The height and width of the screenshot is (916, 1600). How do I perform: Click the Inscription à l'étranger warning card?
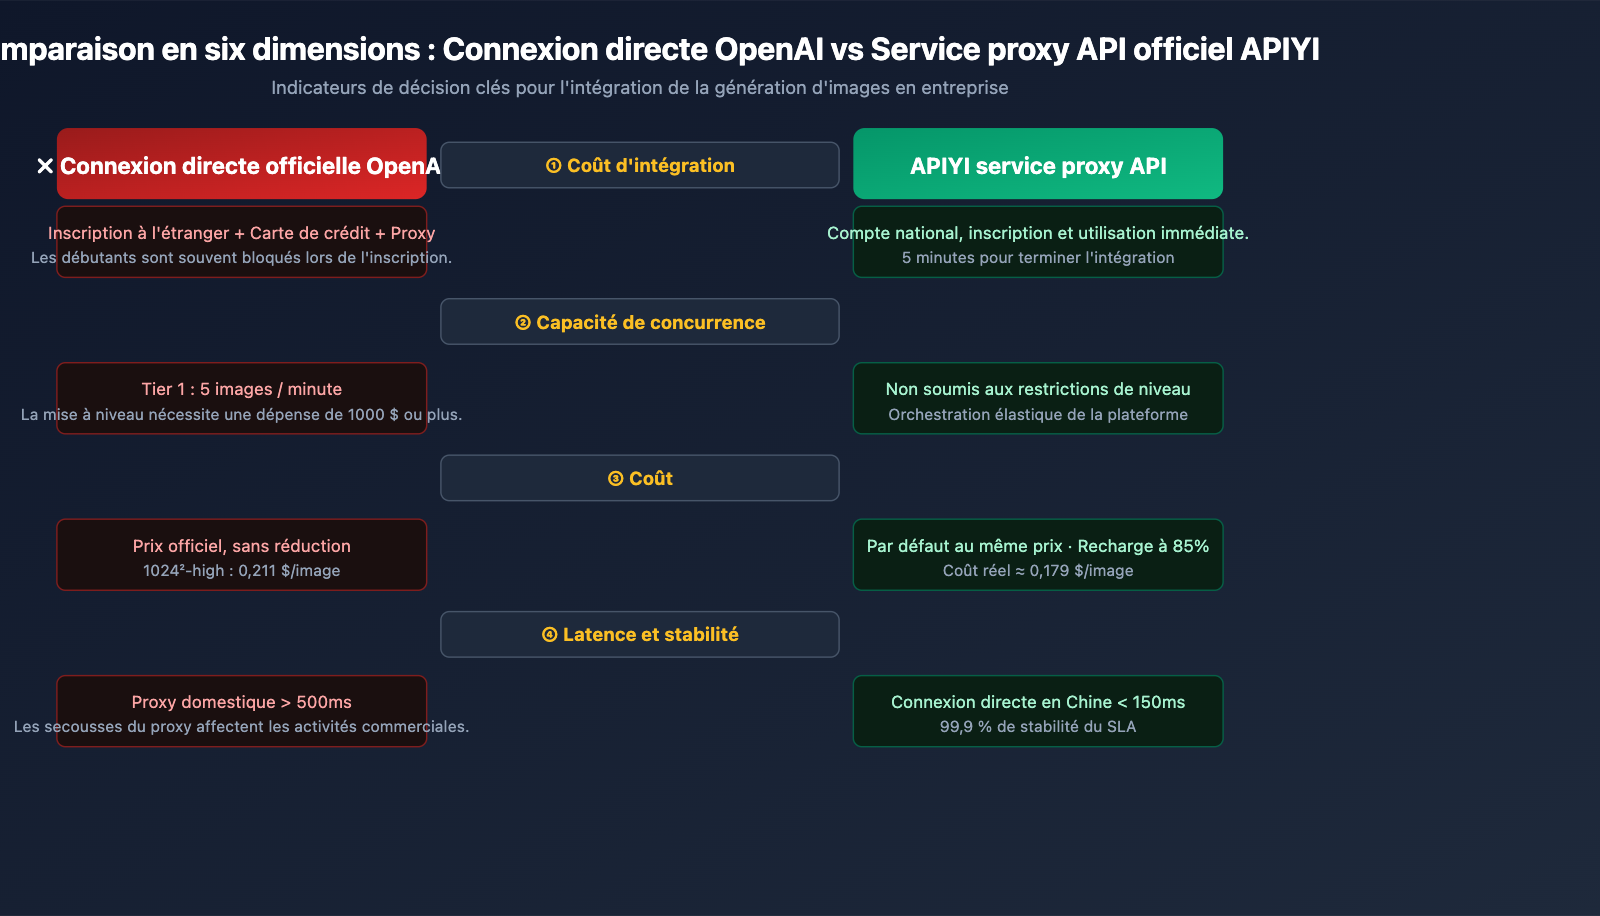point(241,242)
